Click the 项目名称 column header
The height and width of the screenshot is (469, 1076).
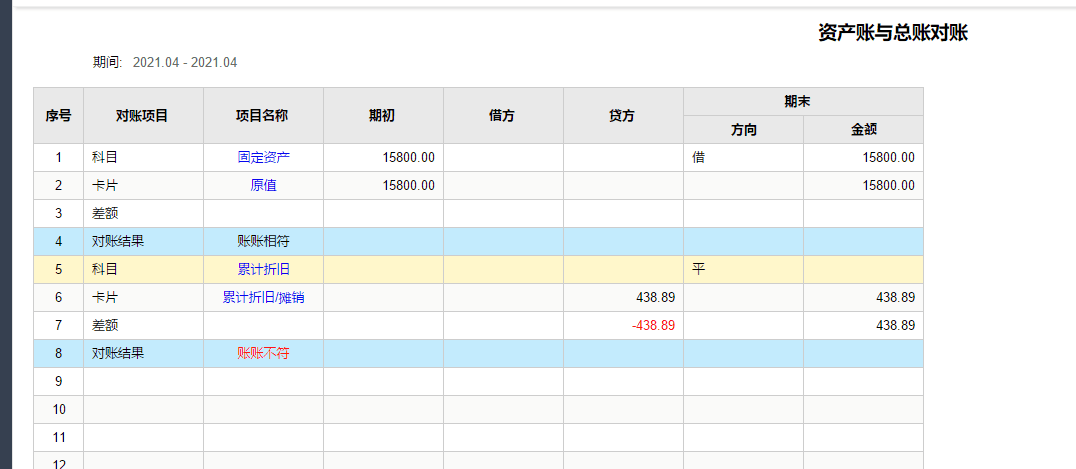[x=264, y=115]
